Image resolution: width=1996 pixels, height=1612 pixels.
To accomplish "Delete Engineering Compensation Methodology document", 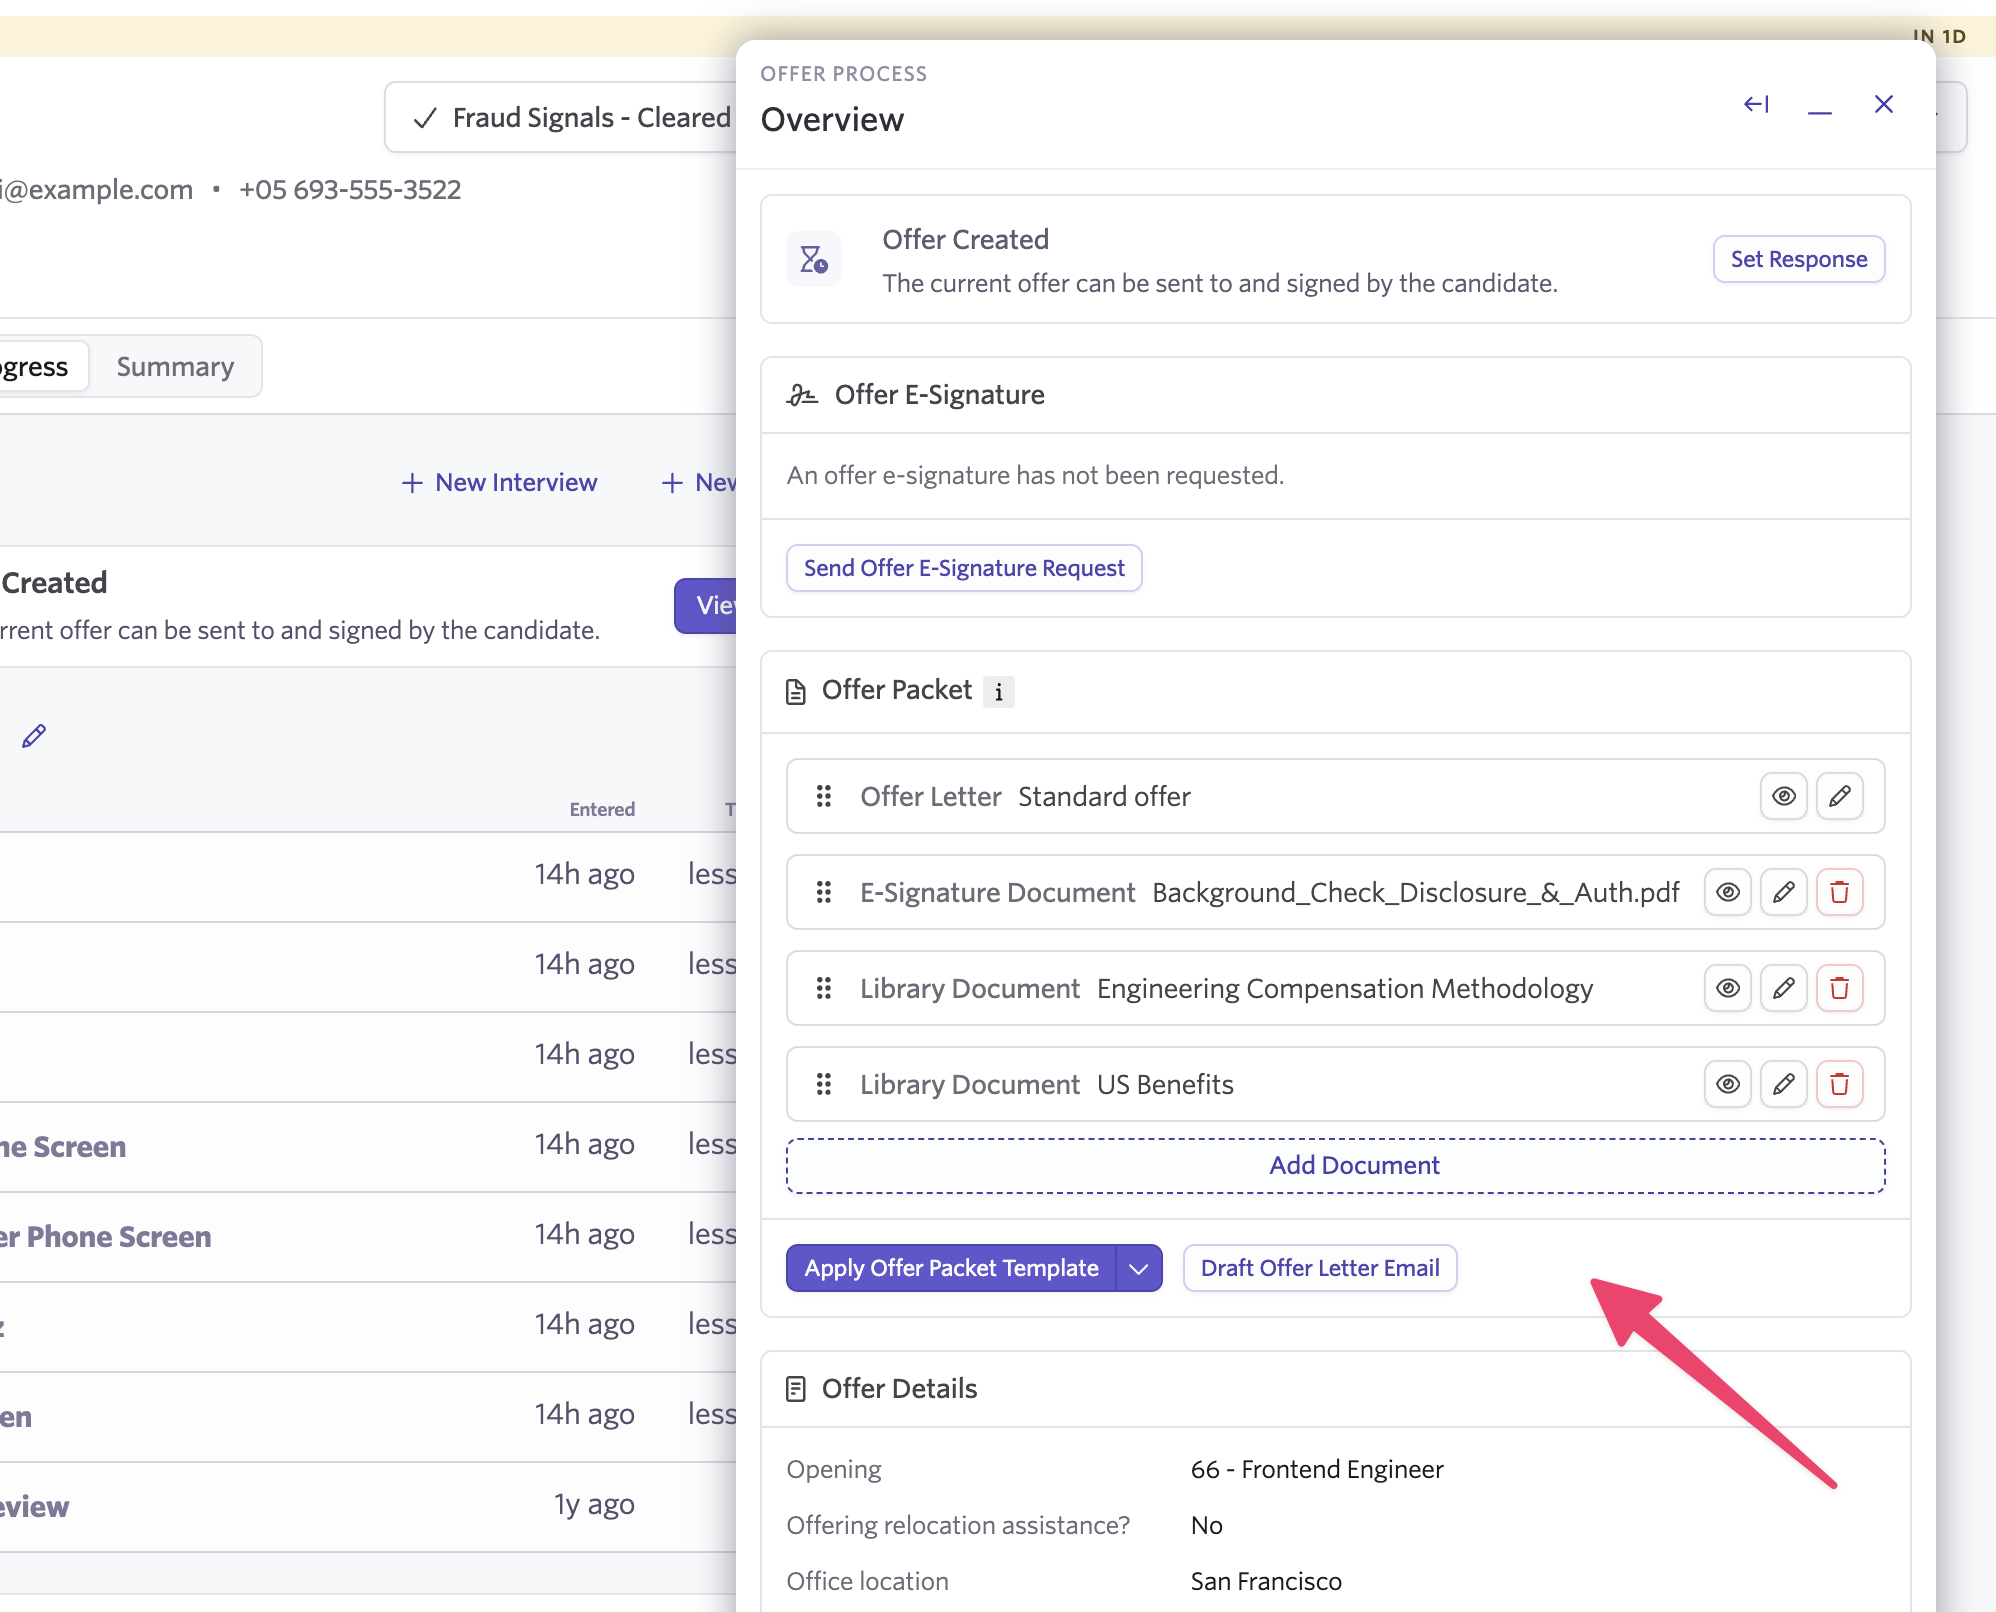I will 1840,988.
